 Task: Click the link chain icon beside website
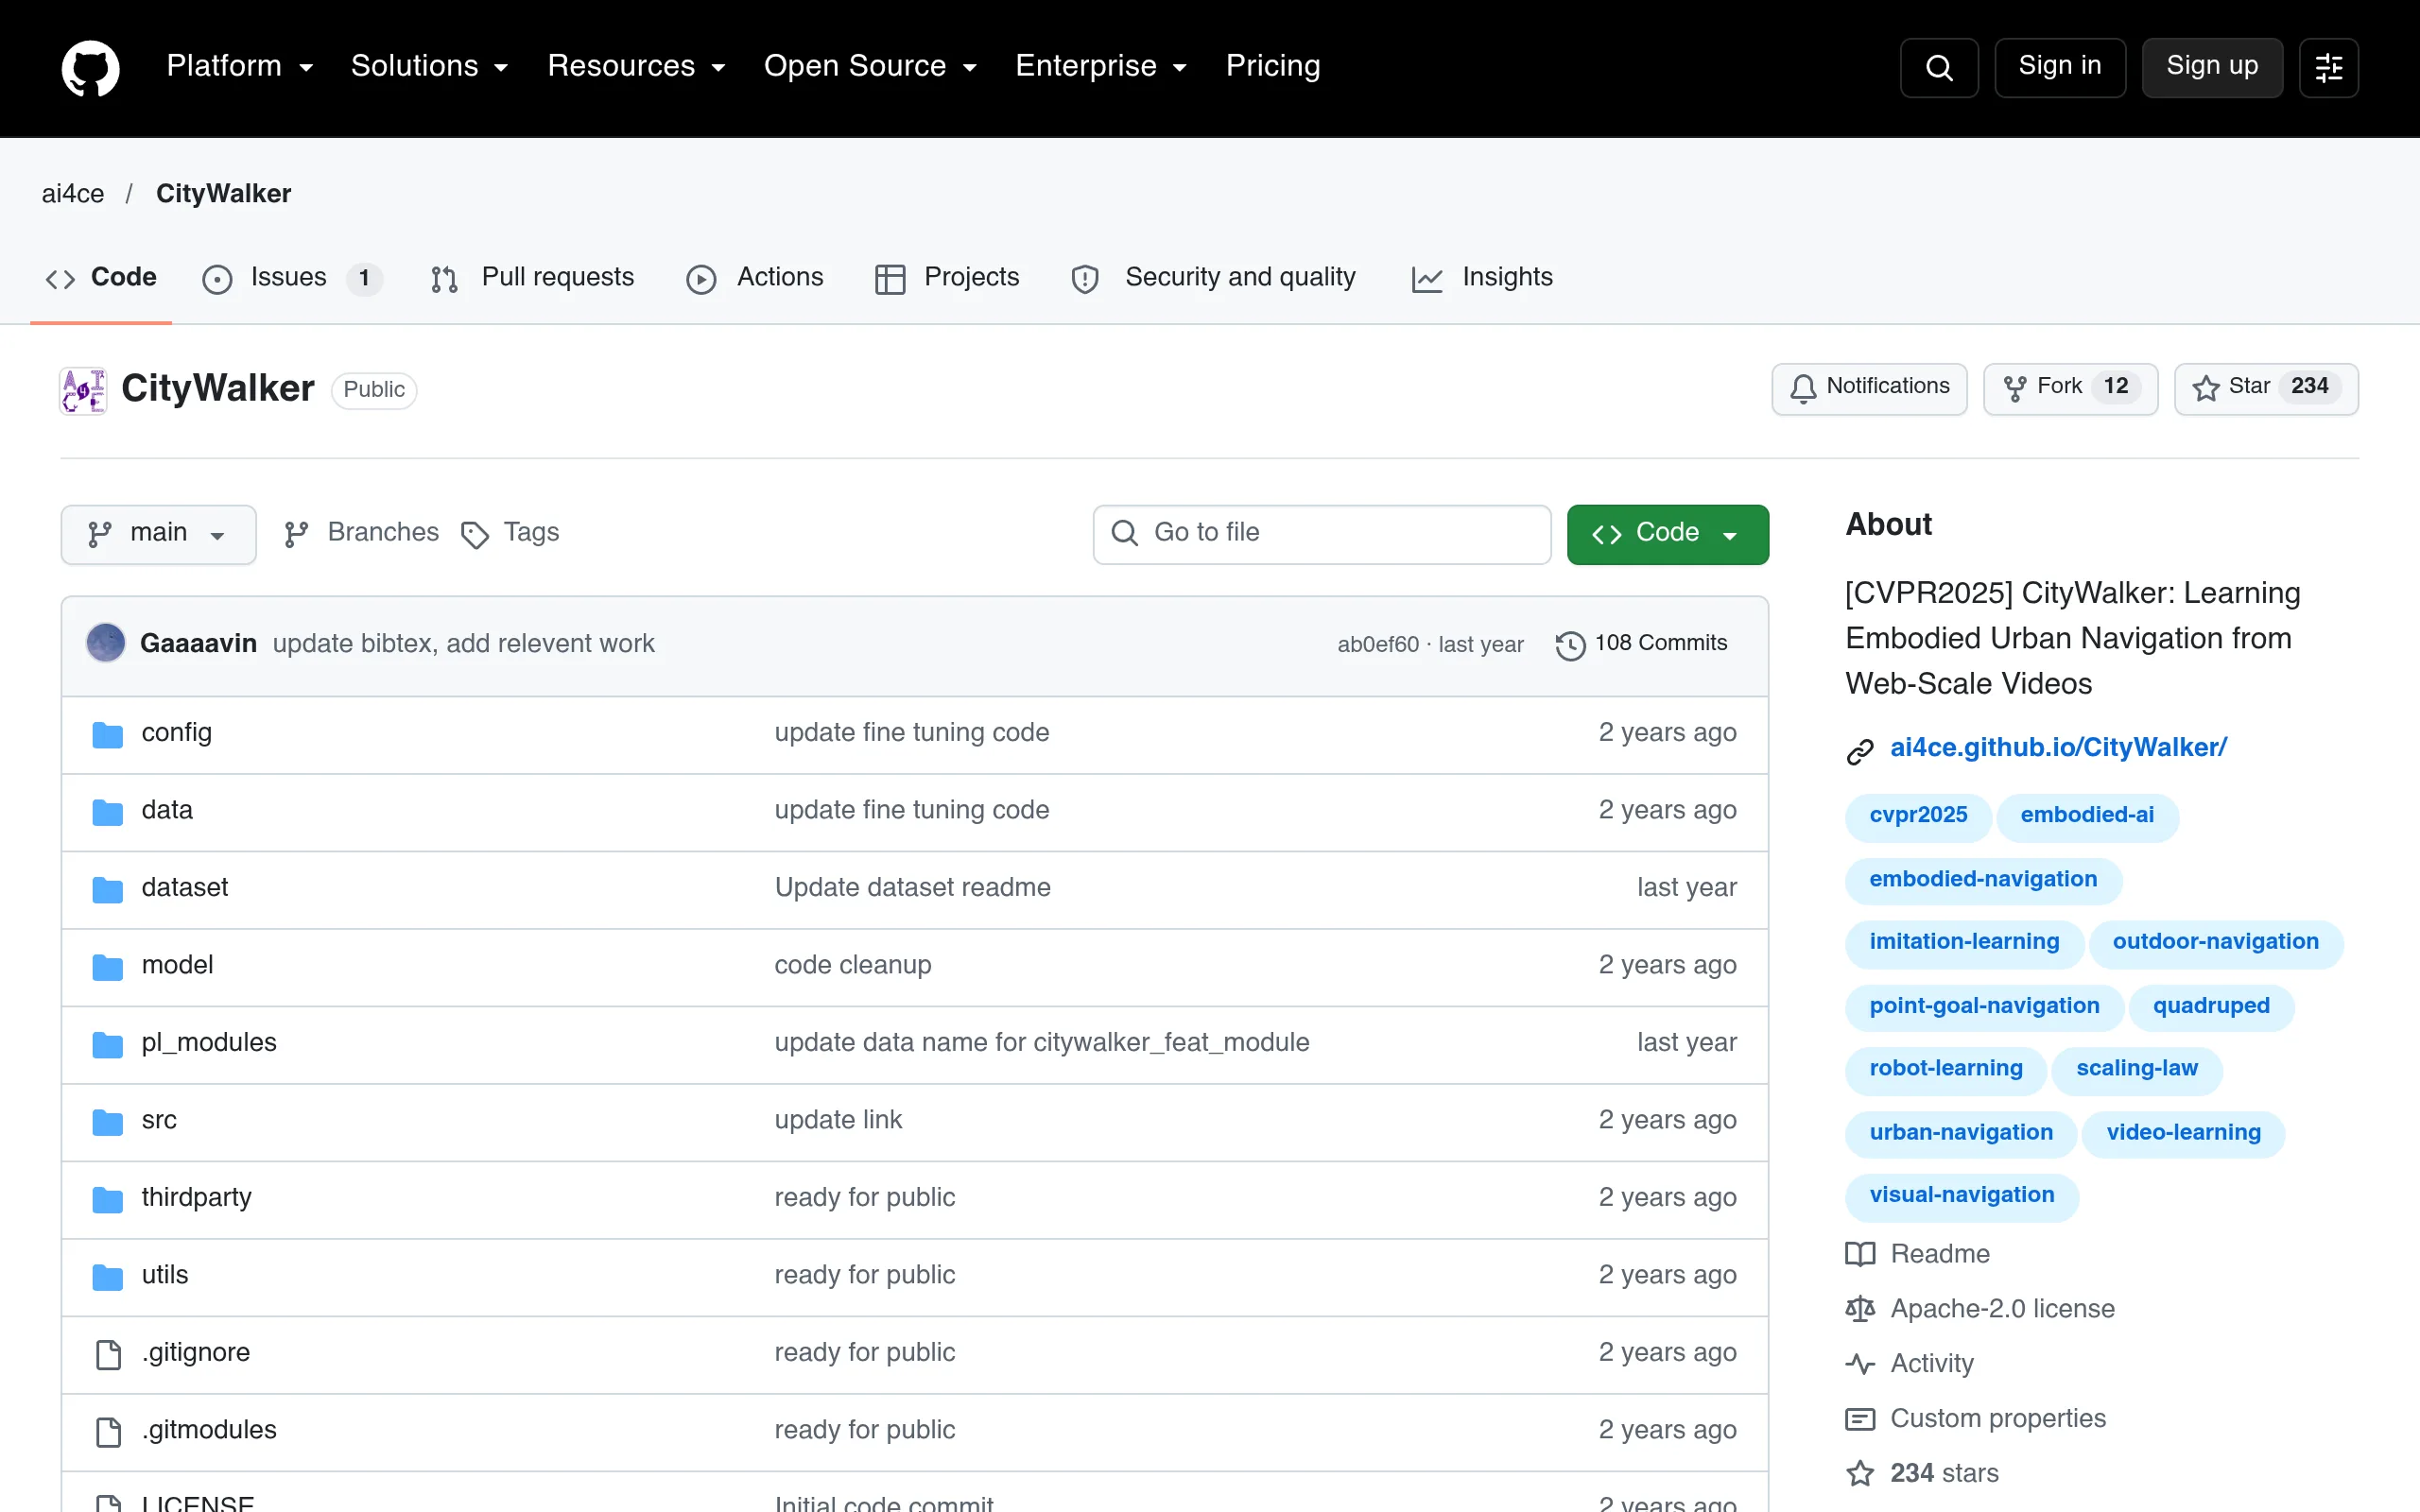[1860, 750]
